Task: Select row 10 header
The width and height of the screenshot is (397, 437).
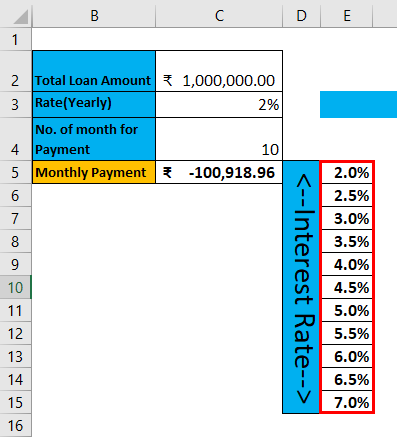Action: pyautogui.click(x=15, y=287)
